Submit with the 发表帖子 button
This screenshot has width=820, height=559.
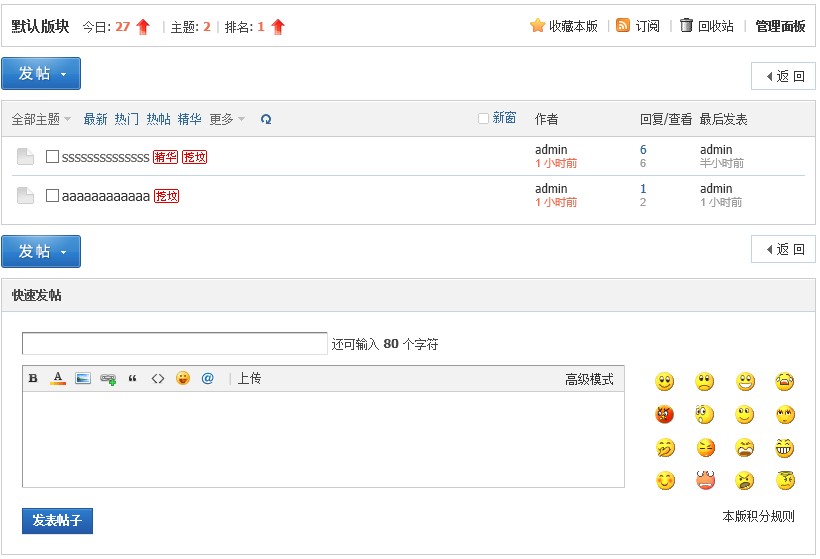[x=58, y=520]
